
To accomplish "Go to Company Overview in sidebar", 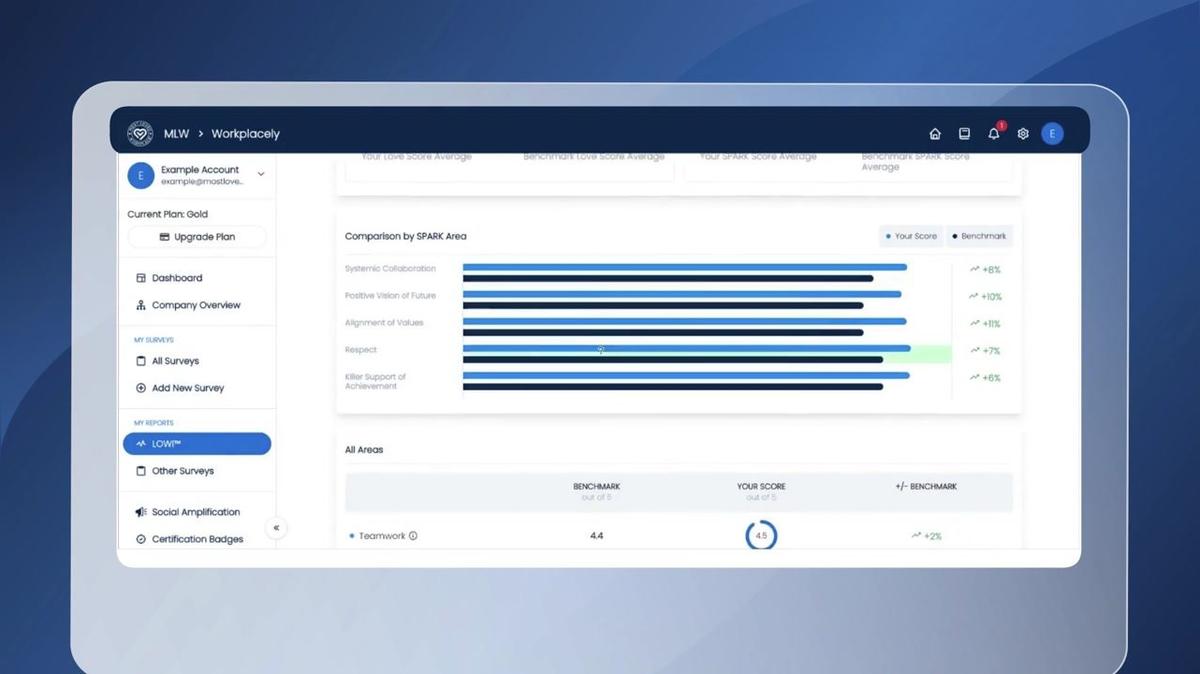I will [x=195, y=305].
